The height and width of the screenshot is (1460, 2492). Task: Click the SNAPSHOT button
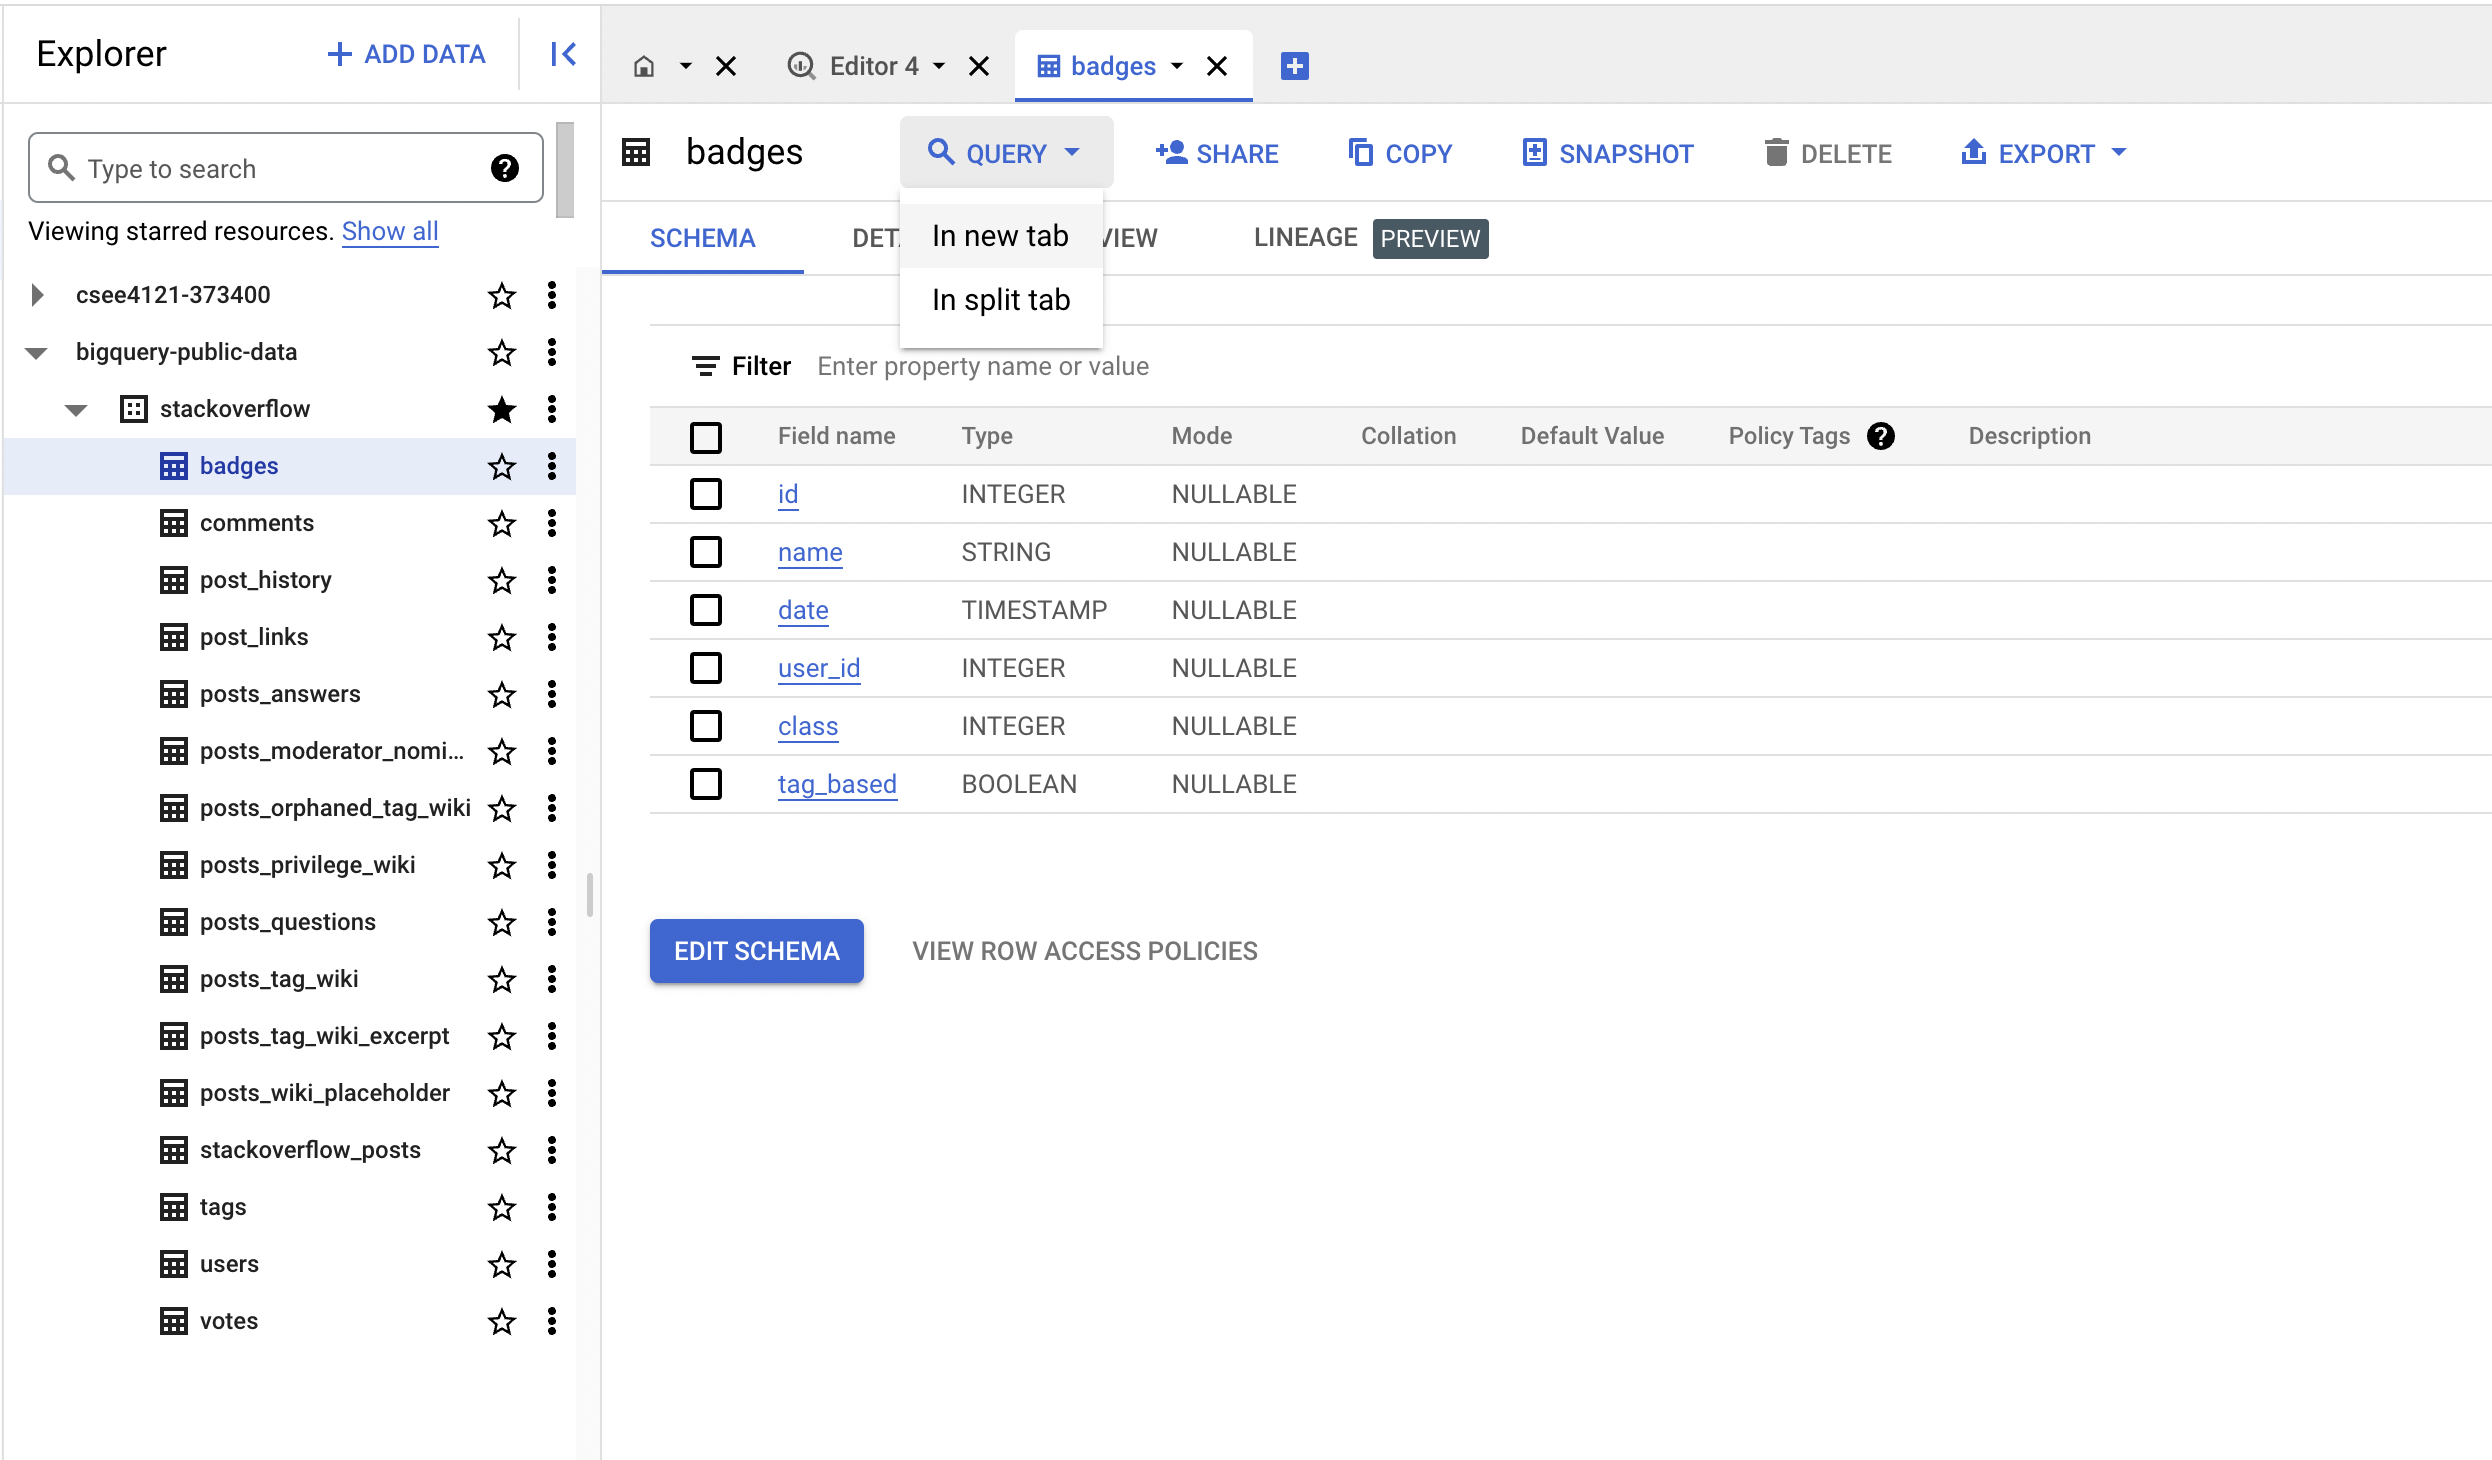click(1607, 153)
